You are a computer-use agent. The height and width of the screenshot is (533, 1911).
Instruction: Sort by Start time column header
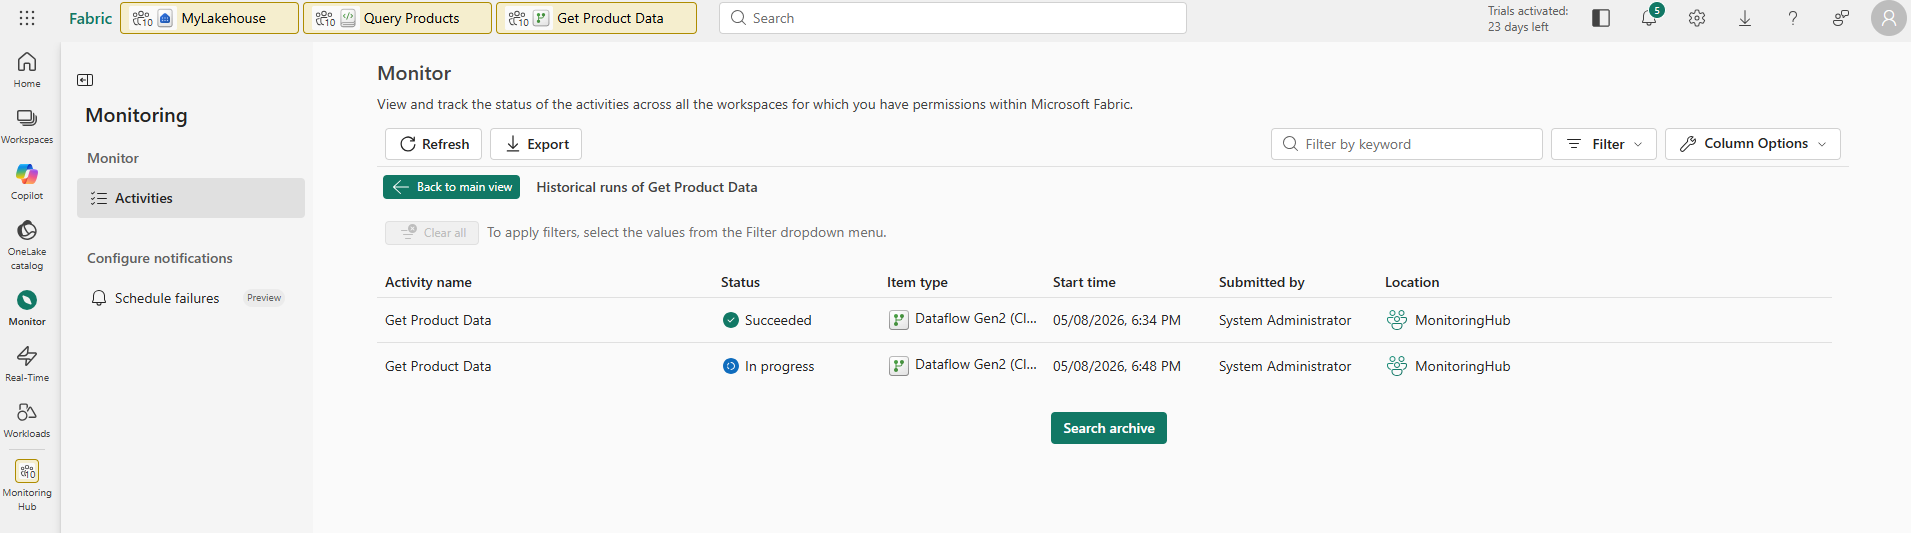click(1084, 282)
